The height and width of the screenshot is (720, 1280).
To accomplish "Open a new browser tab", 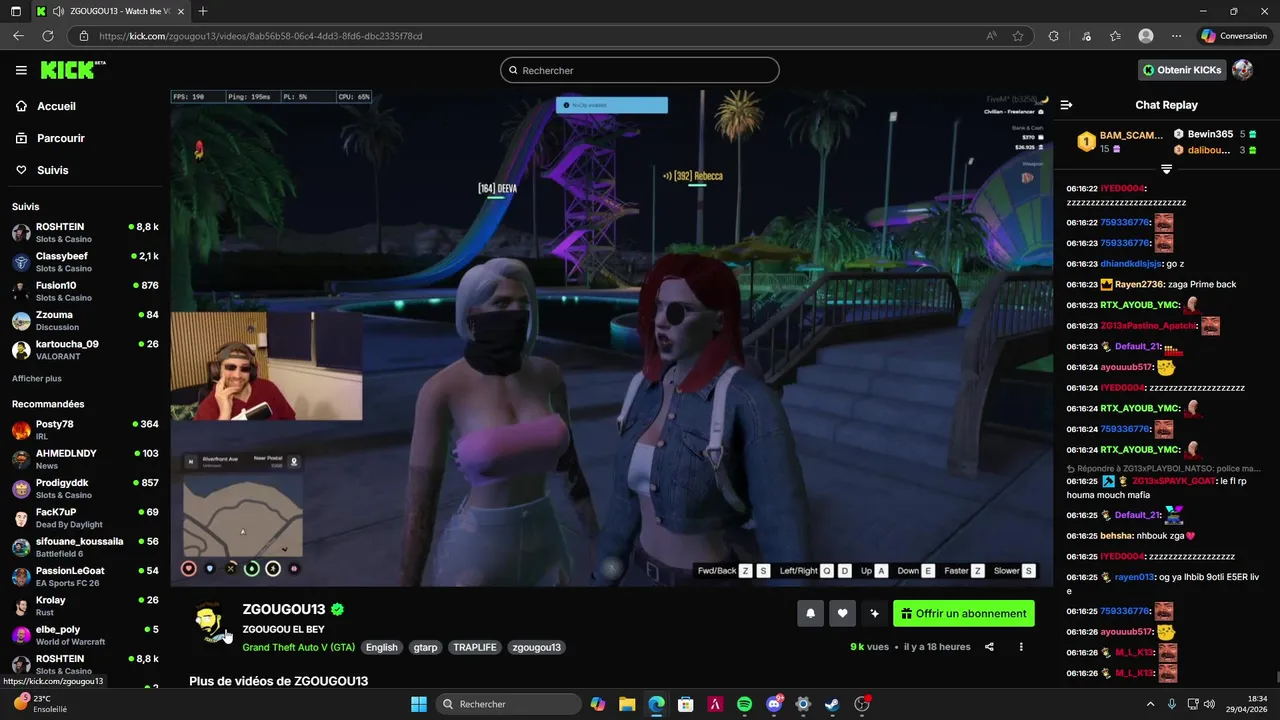I will click(x=203, y=11).
